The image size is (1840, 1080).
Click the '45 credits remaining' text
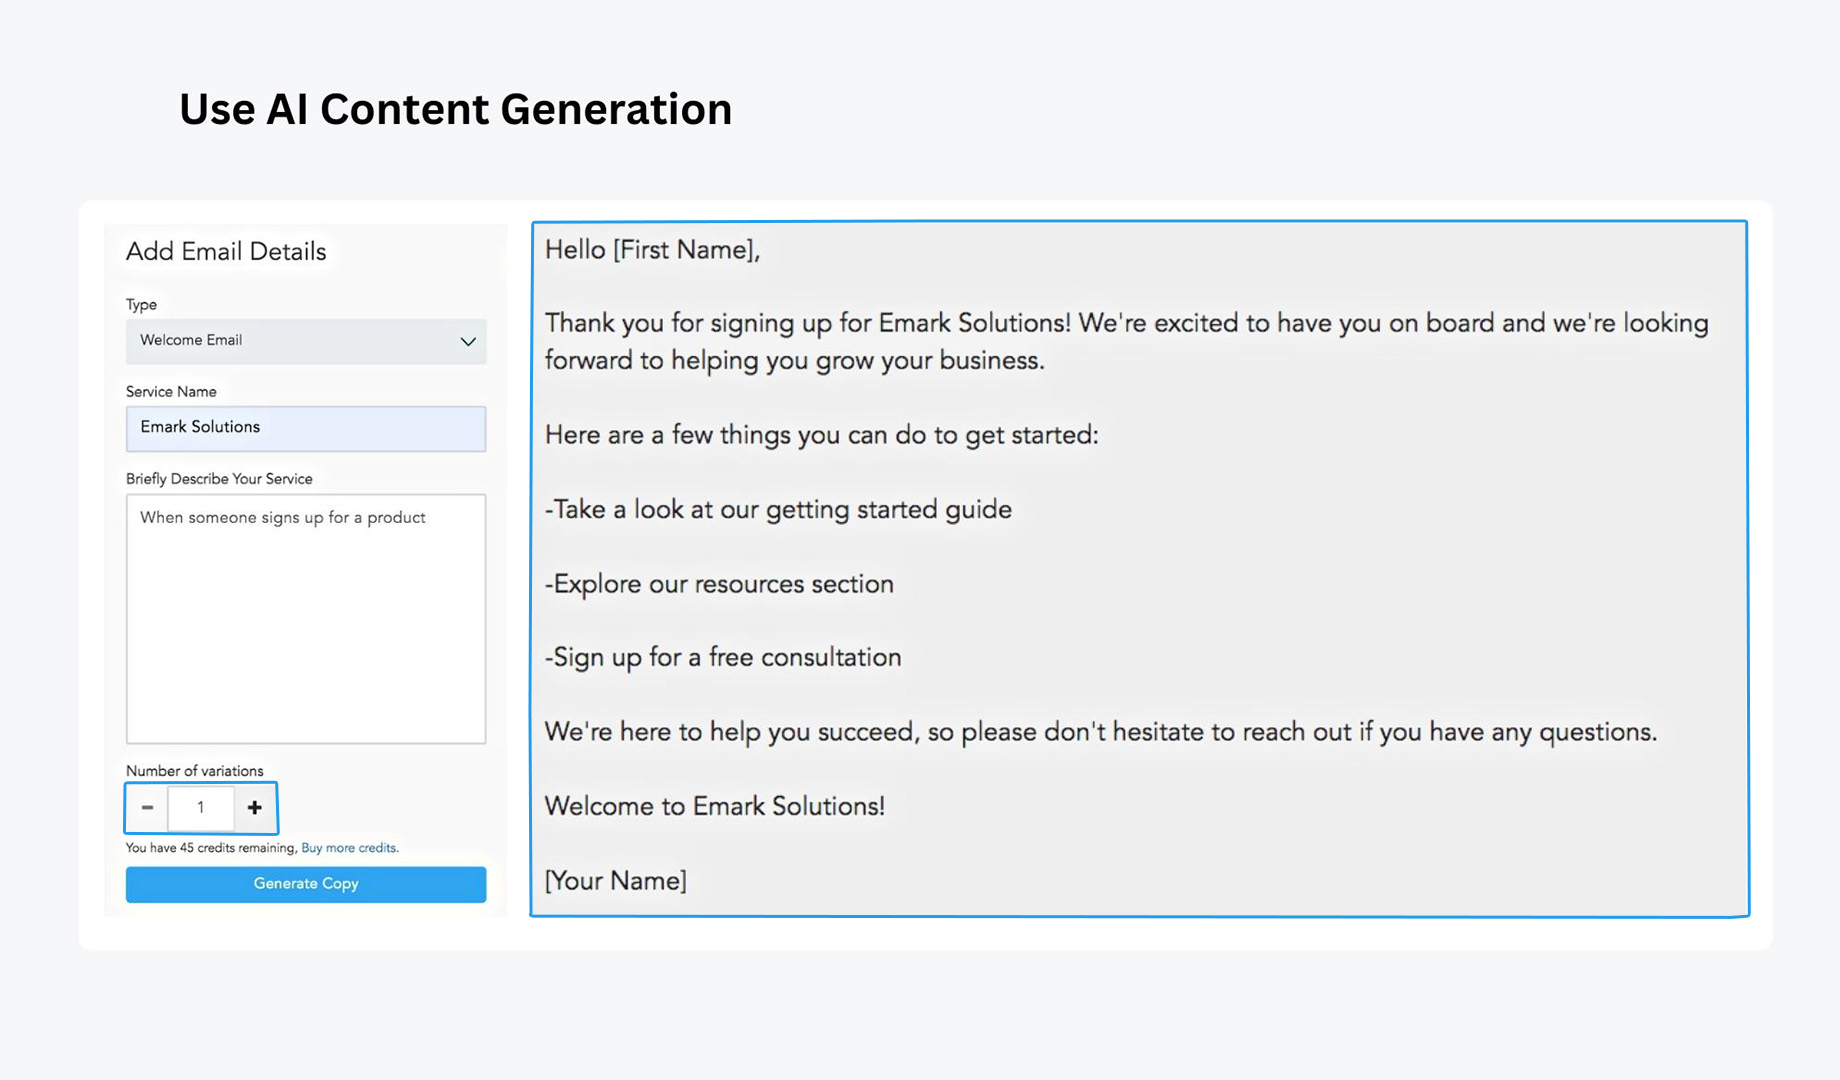click(x=238, y=848)
